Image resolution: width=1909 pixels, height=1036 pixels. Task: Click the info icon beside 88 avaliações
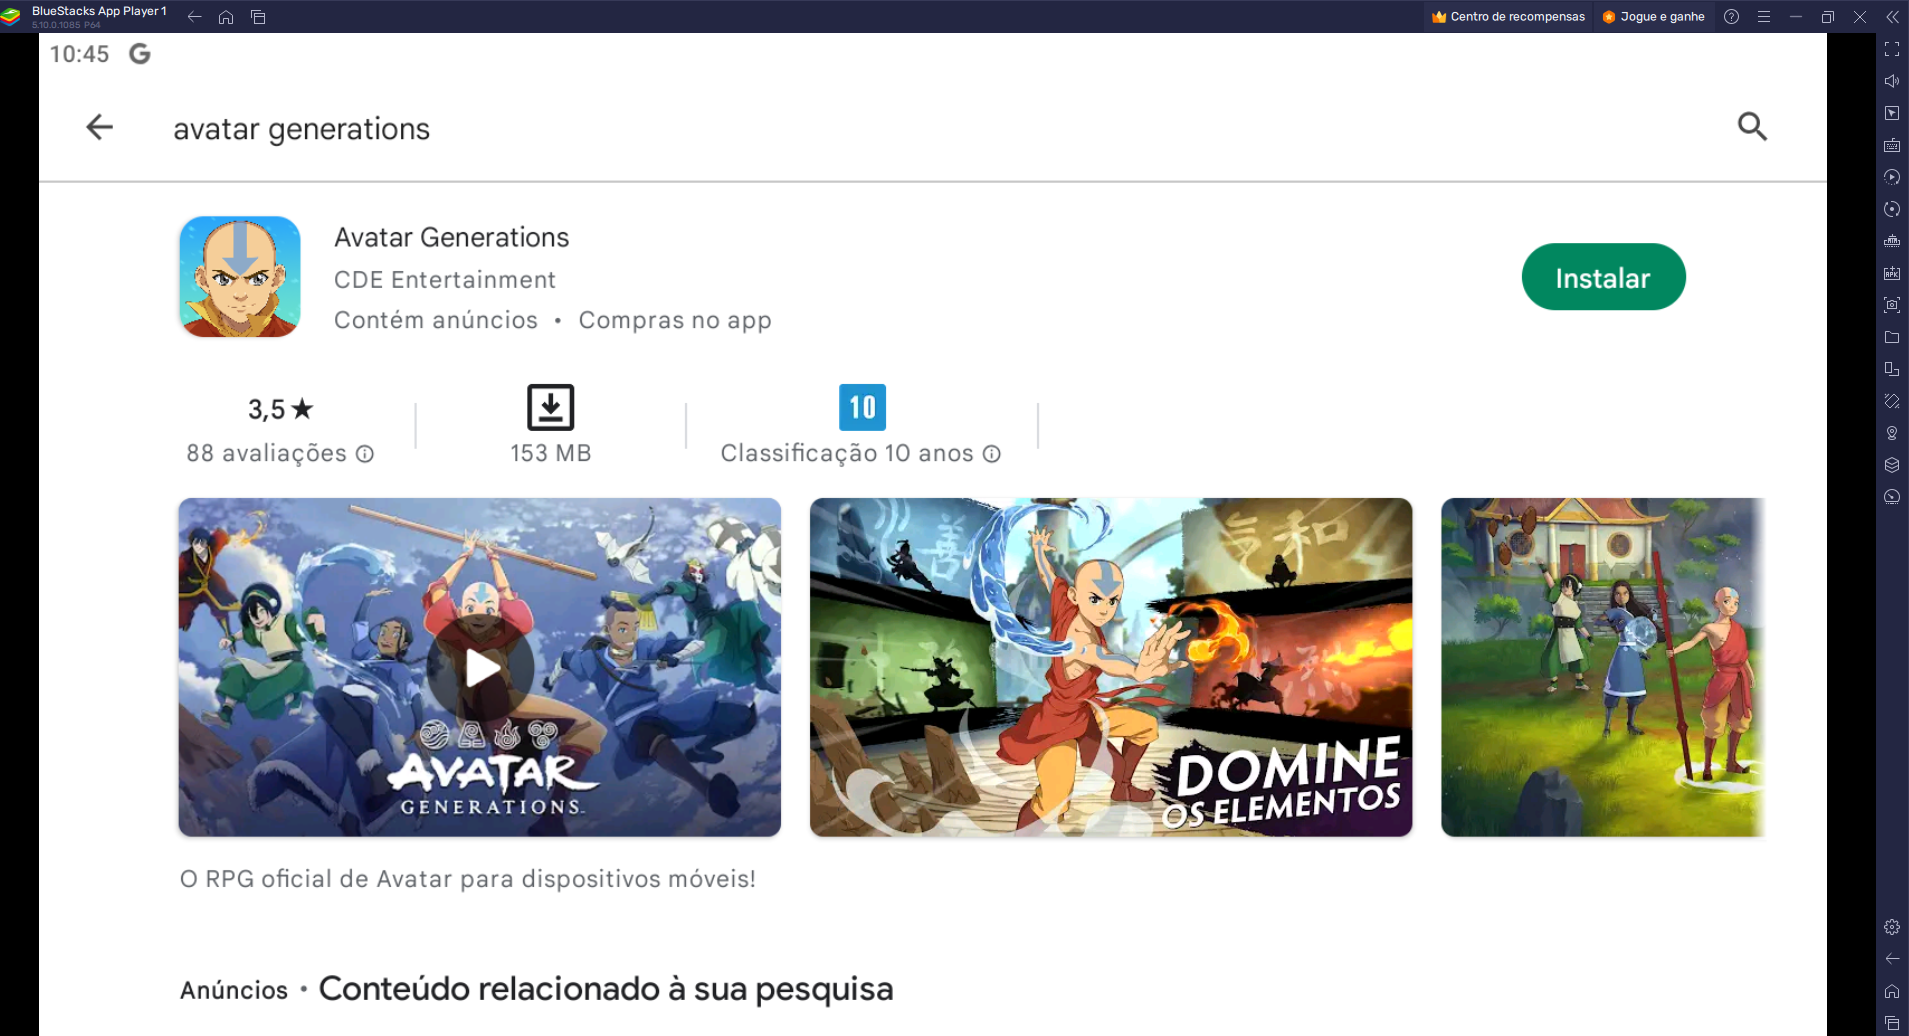click(365, 454)
